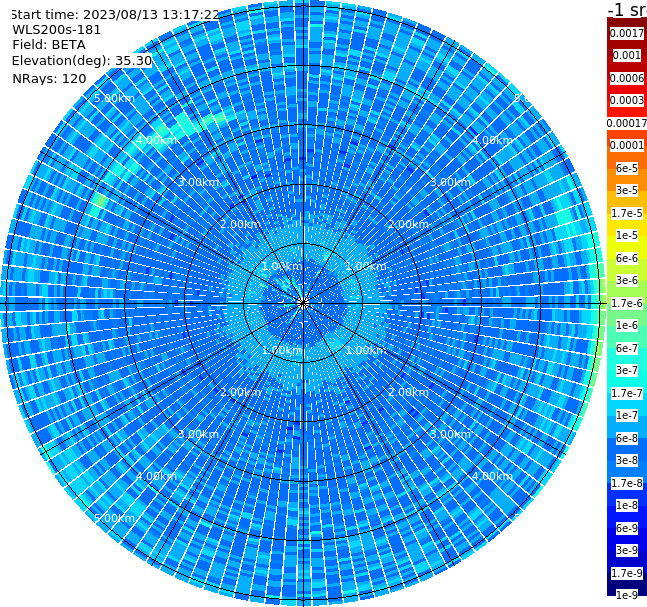Screen dimensions: 647x607
Task: Select the 3e-9 colorbar label
Action: [627, 550]
